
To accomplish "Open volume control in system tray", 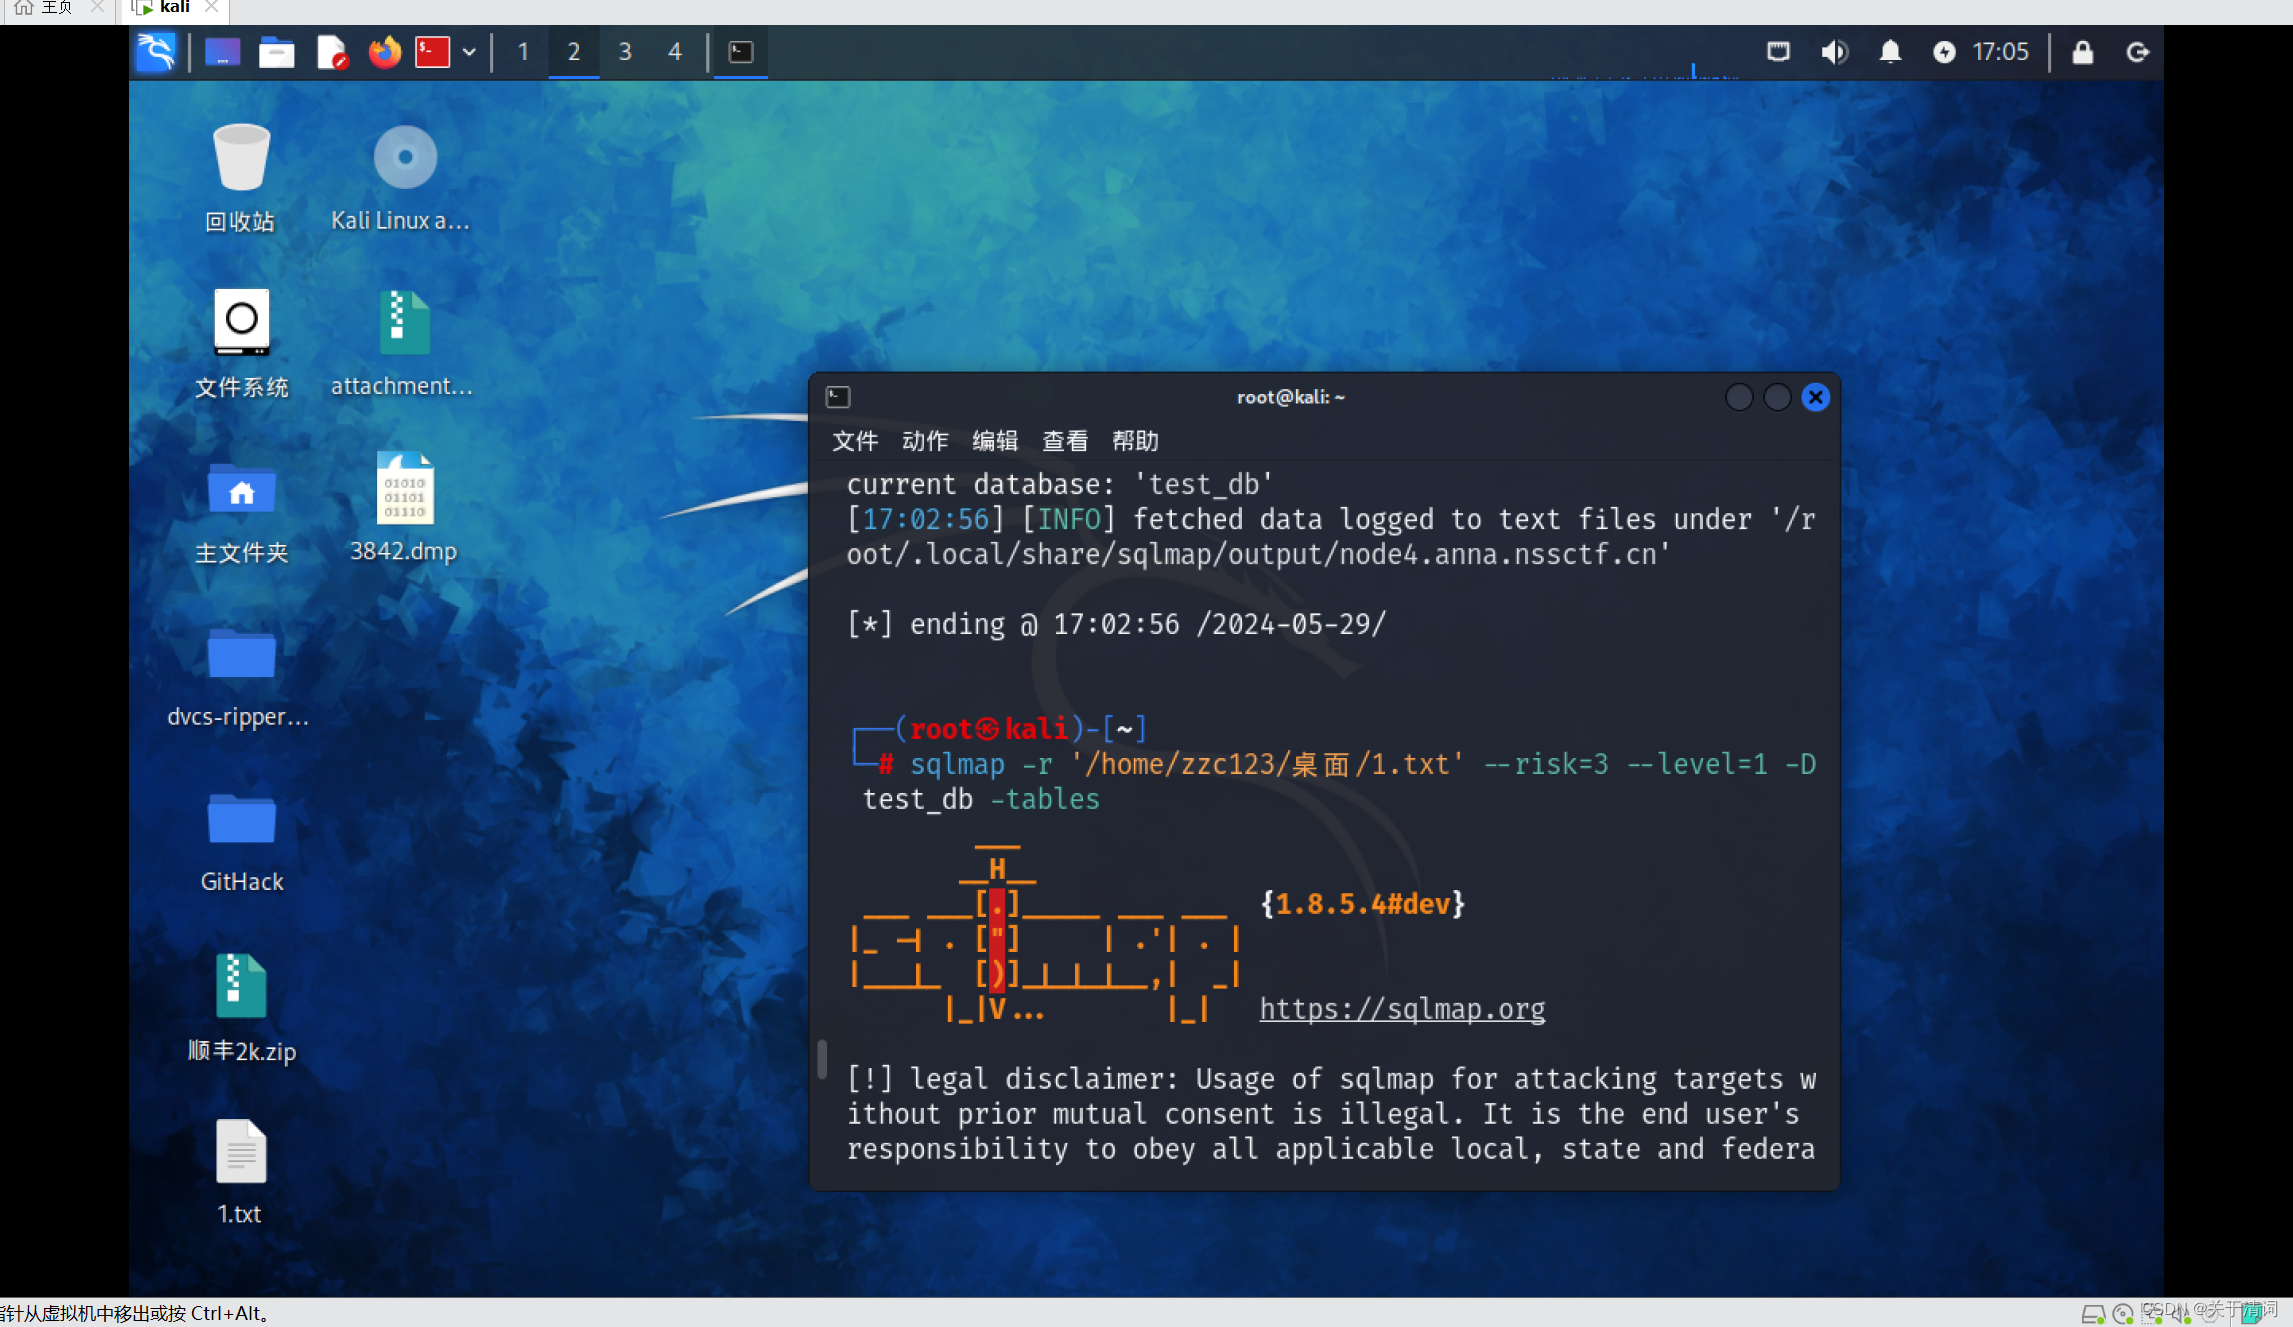I will point(1834,52).
